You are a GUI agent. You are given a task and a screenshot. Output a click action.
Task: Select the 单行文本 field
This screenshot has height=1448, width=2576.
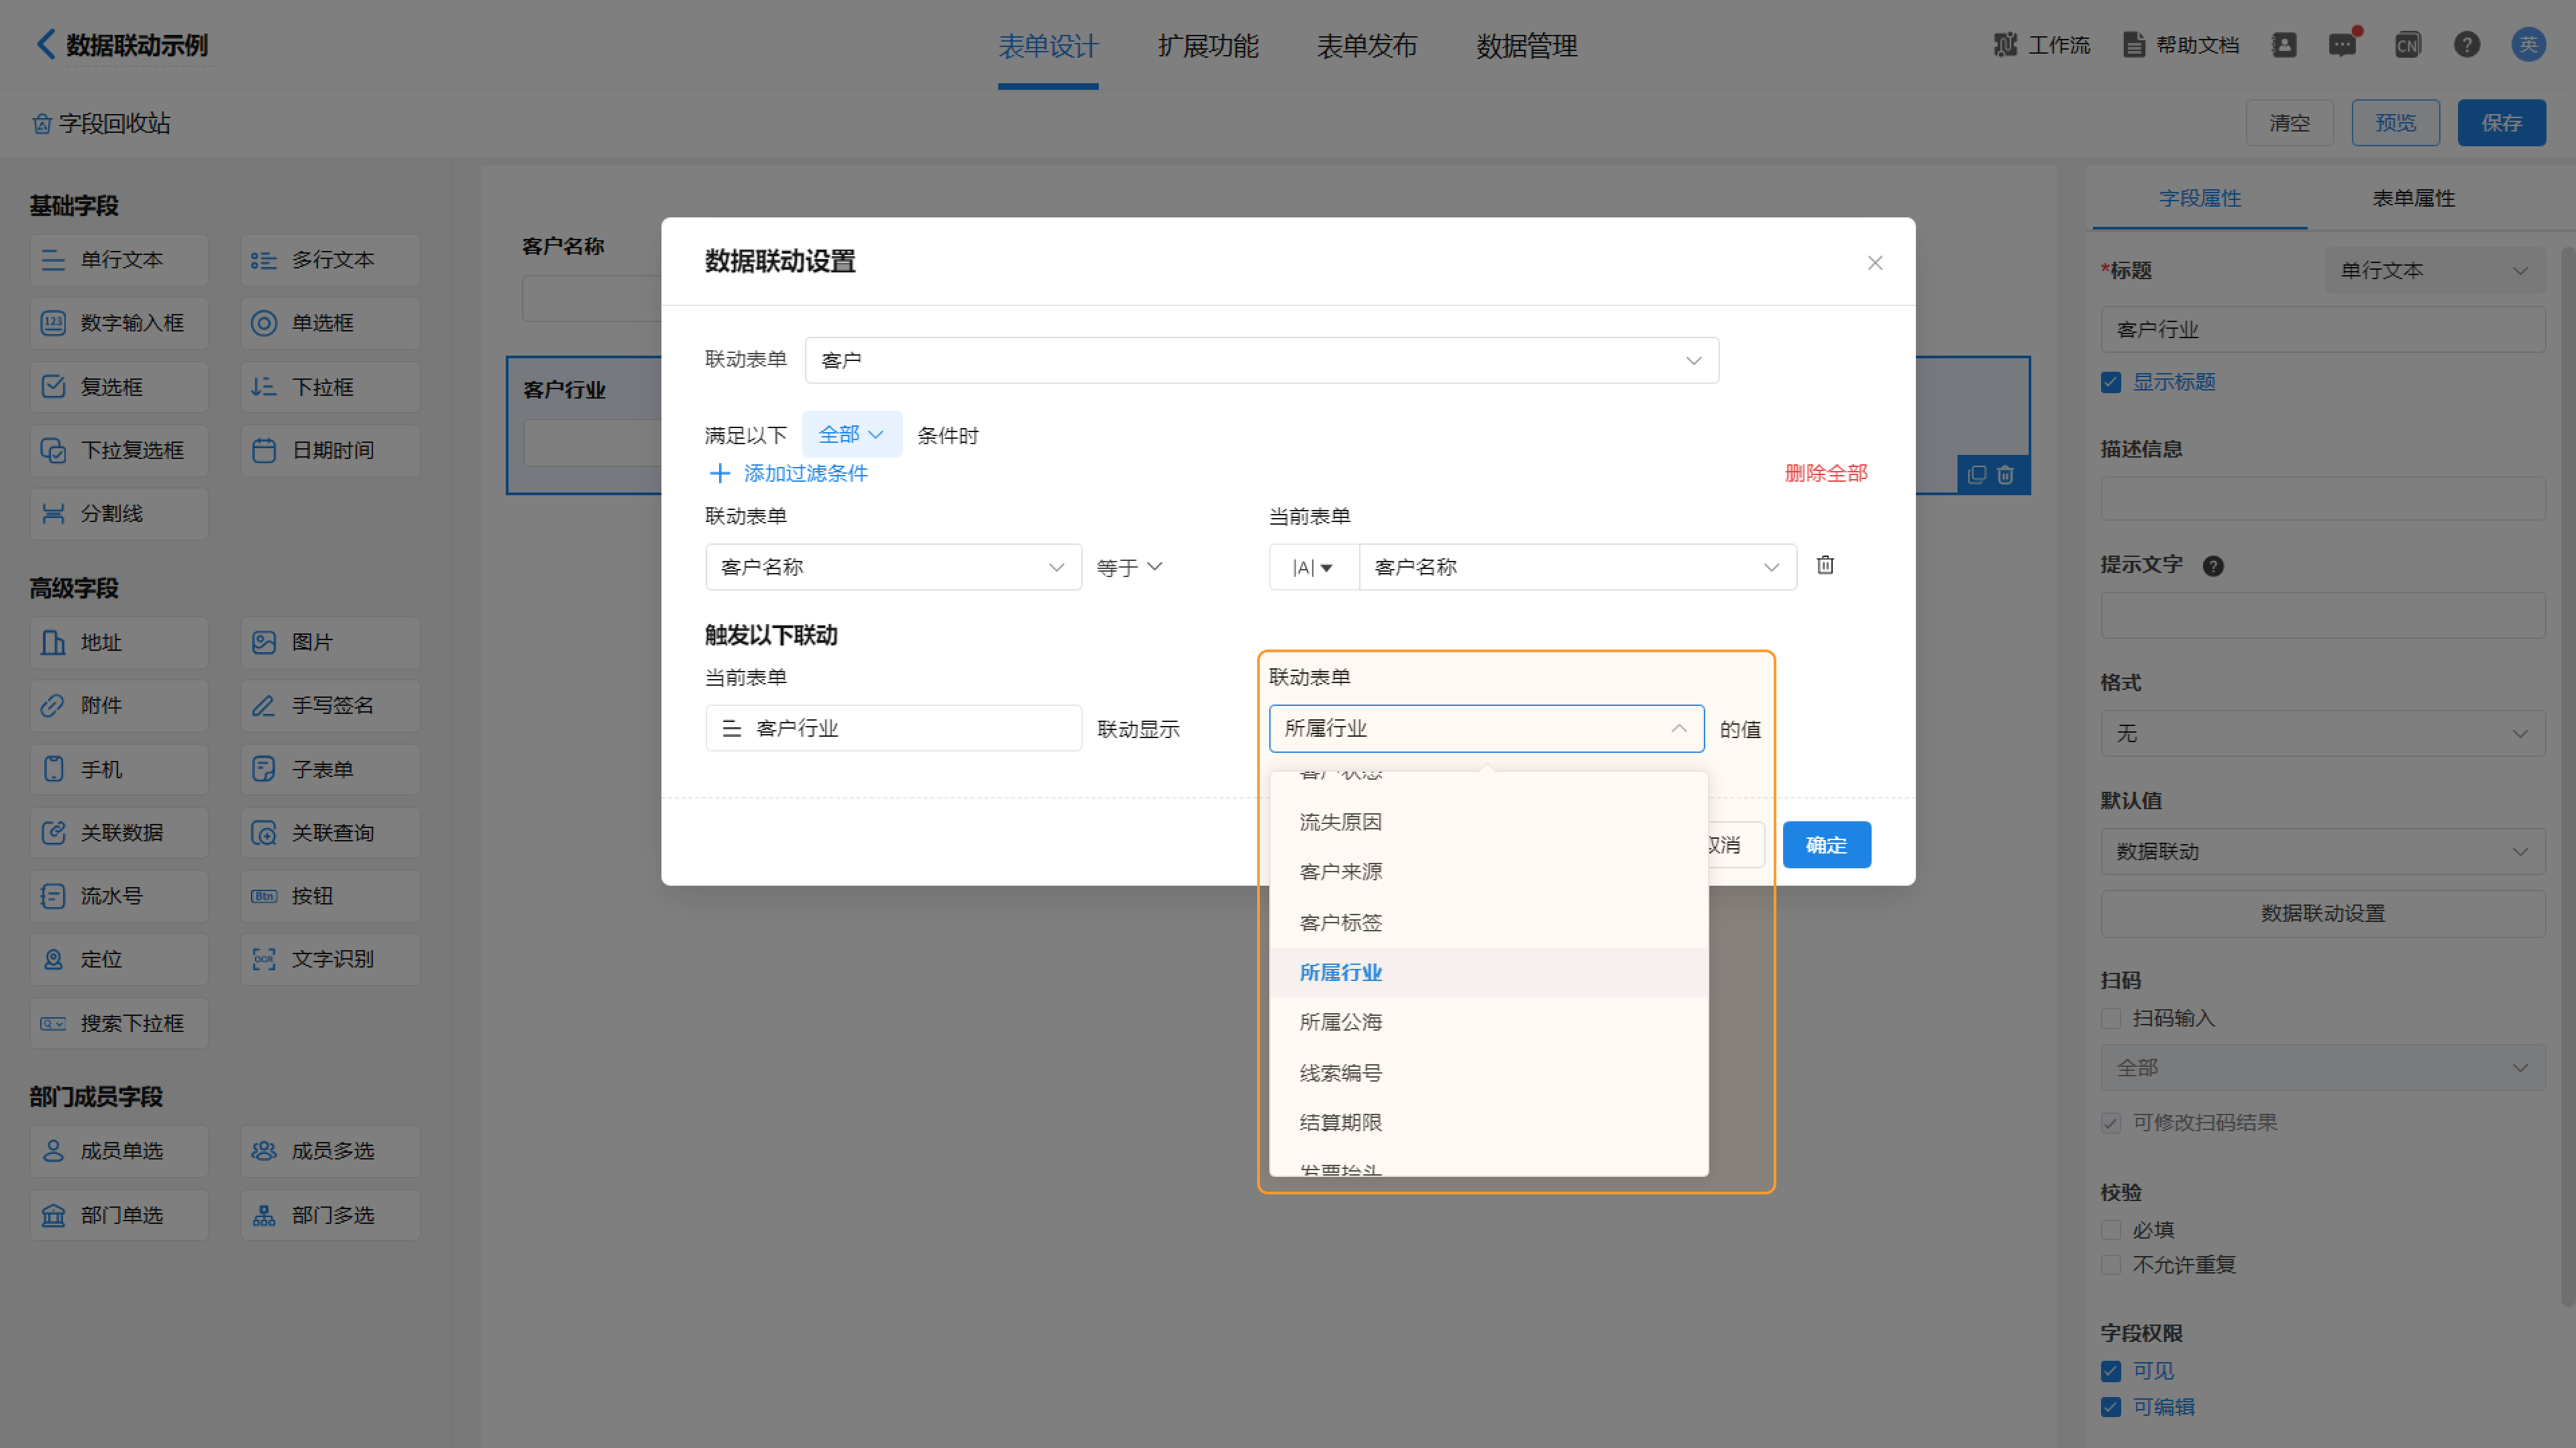[119, 260]
